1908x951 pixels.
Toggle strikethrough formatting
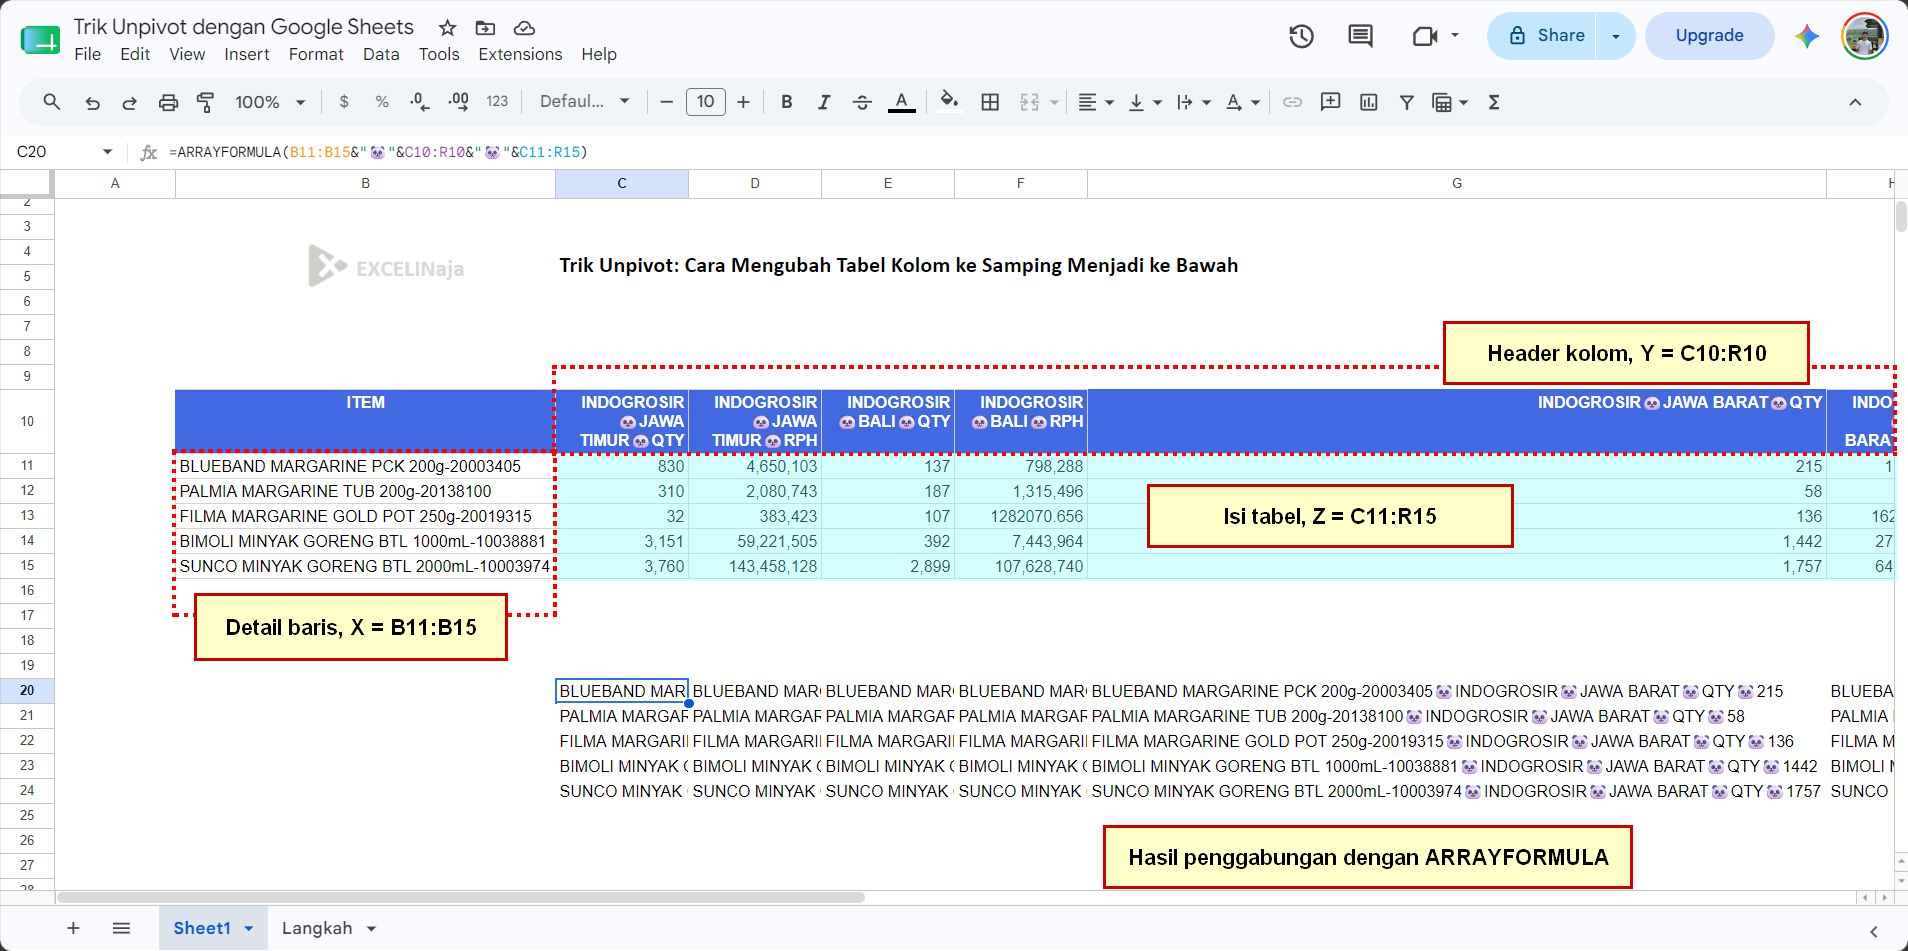(x=862, y=102)
